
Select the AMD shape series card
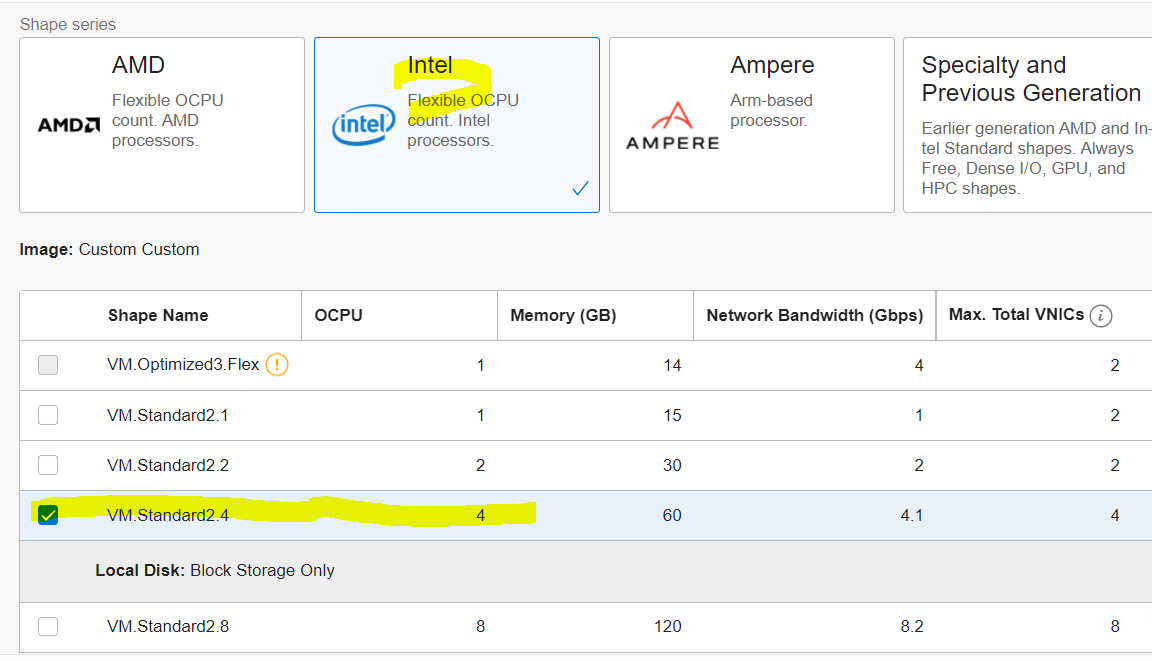pos(162,125)
